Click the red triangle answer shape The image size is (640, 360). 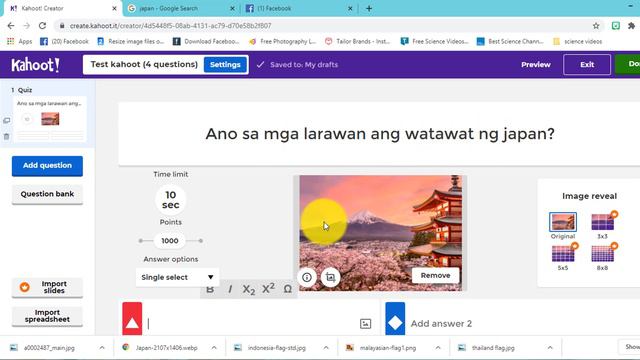[x=132, y=319]
